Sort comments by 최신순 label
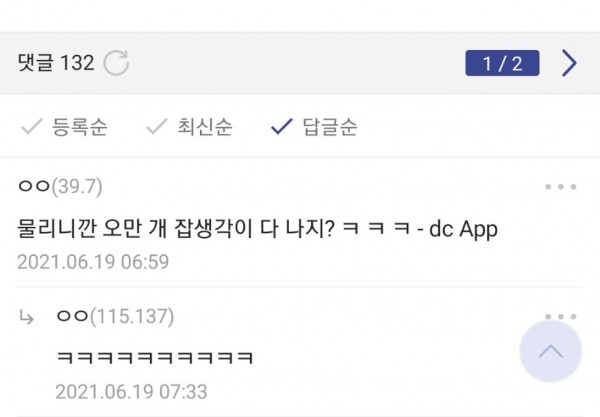The image size is (600, 417). click(x=205, y=127)
